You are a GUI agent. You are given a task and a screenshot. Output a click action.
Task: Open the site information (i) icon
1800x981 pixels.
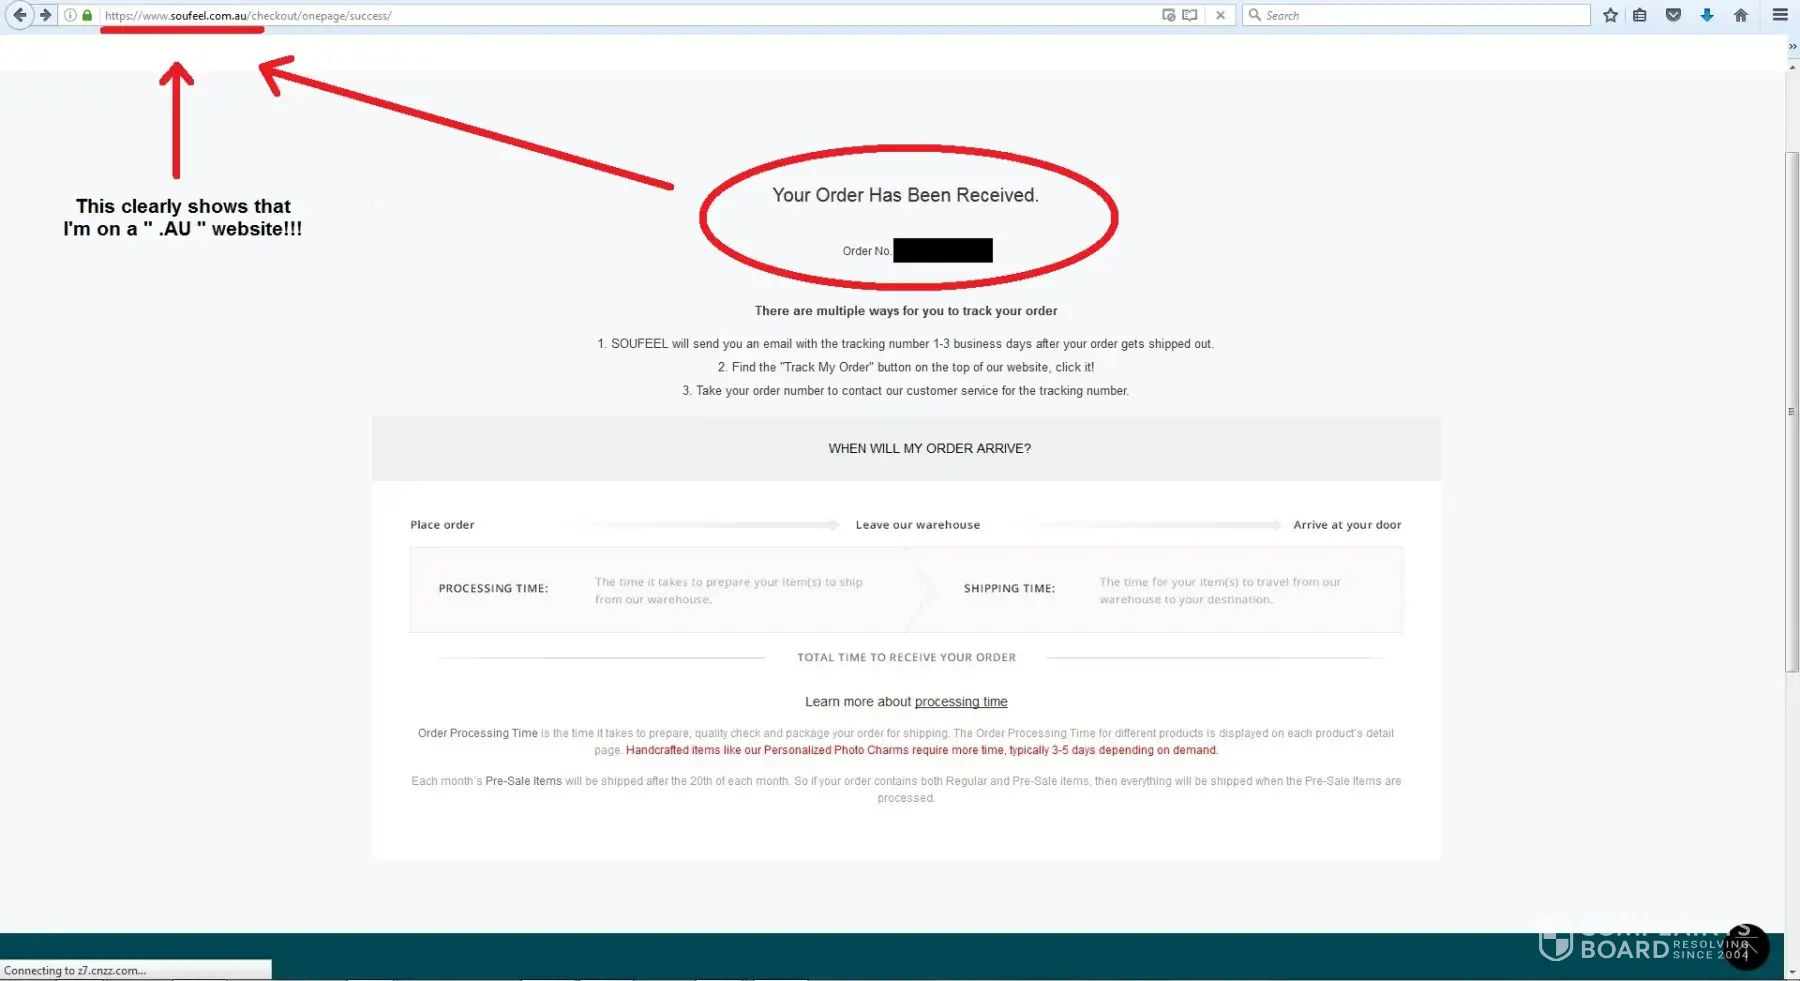70,15
